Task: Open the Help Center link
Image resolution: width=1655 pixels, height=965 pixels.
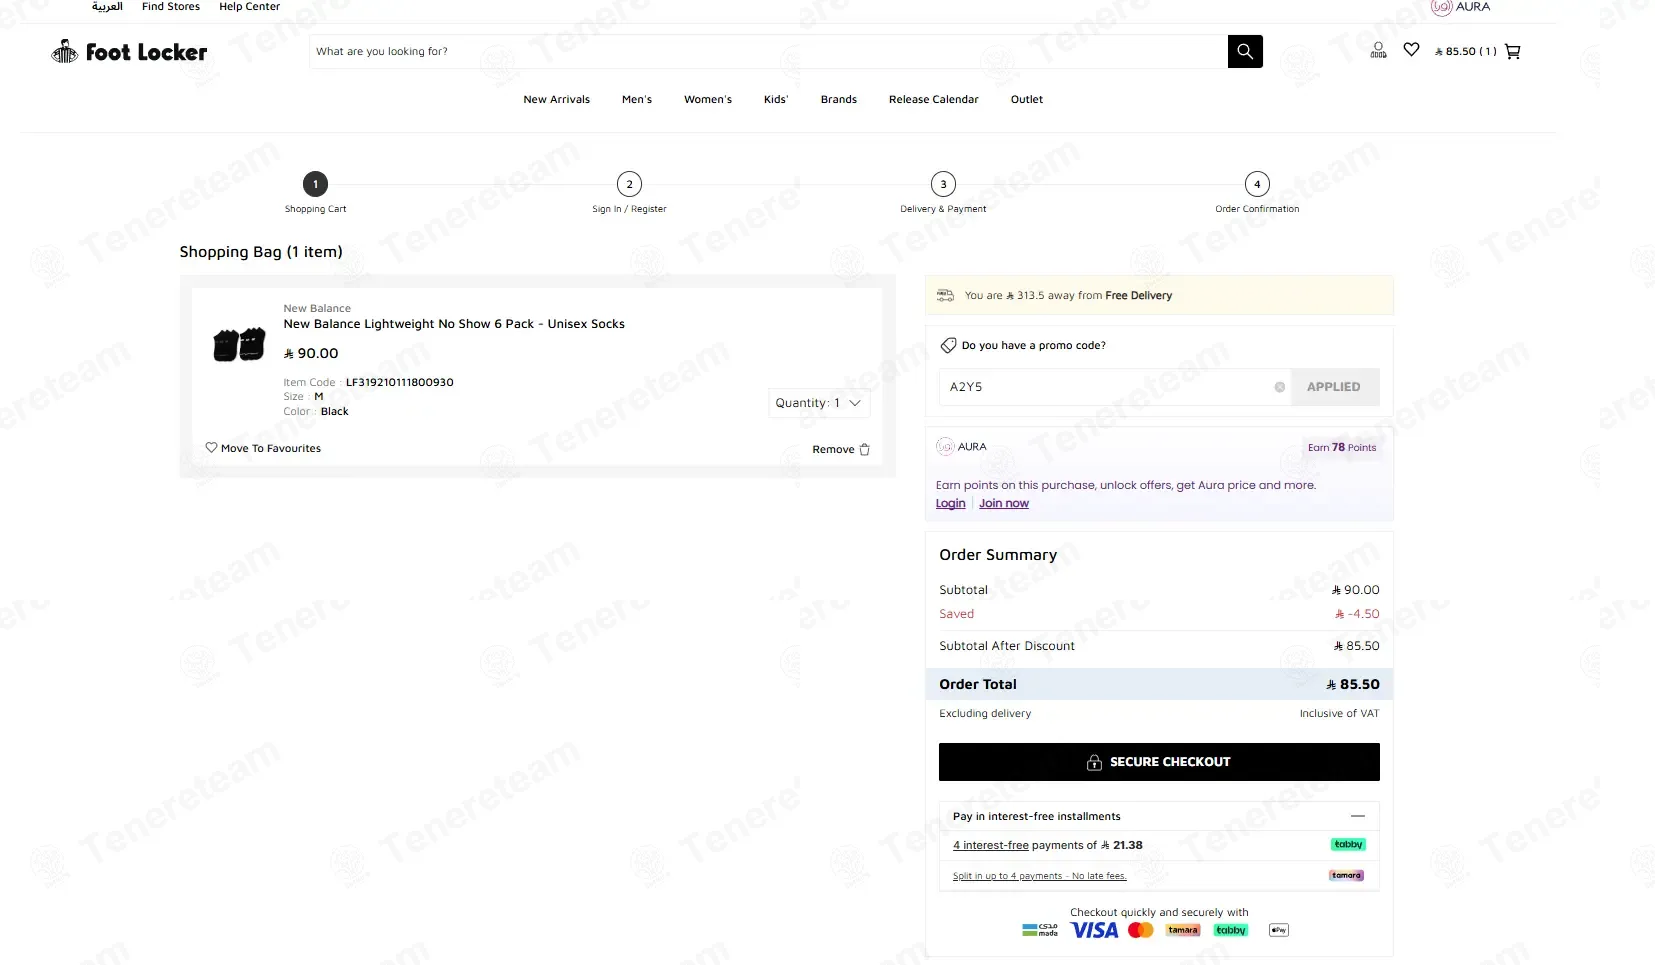Action: [250, 7]
